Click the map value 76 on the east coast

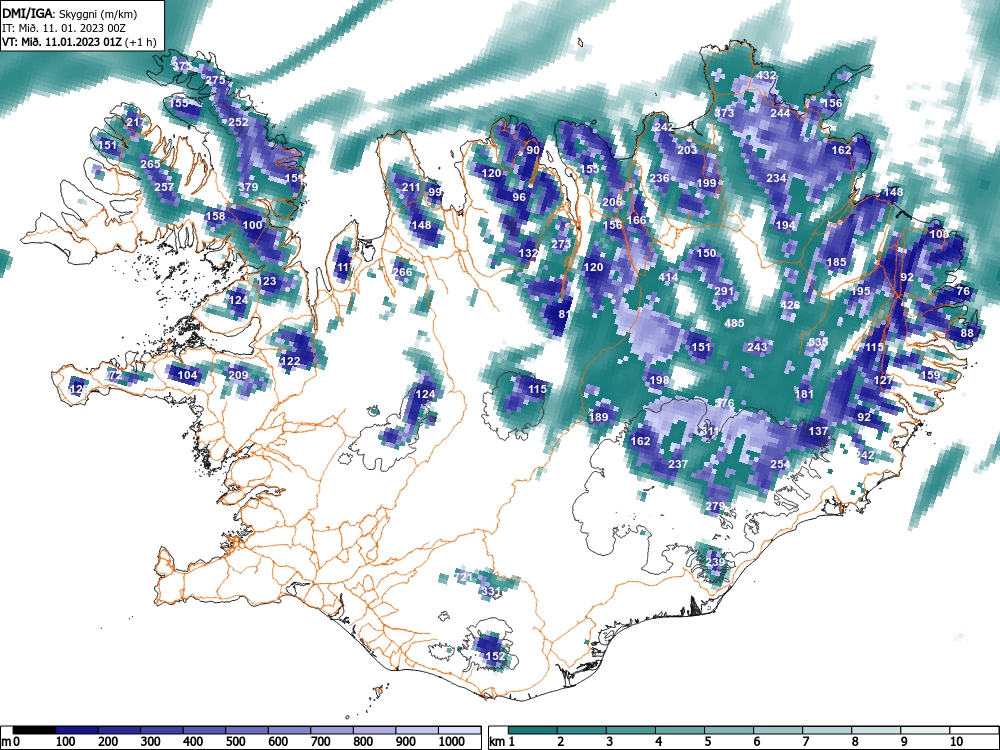click(x=963, y=291)
